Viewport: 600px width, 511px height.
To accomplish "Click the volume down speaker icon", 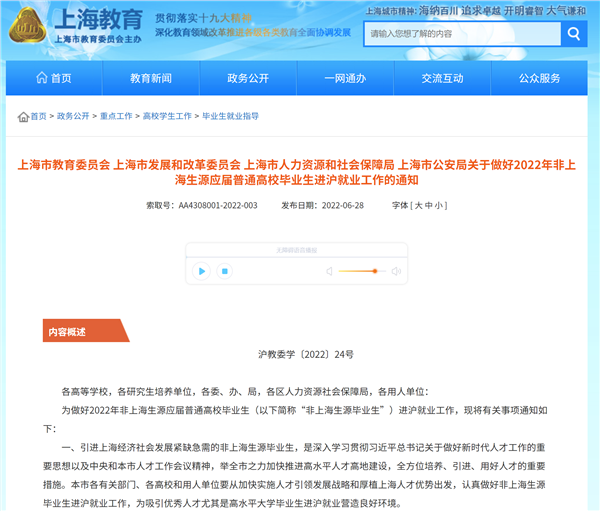I will [329, 271].
